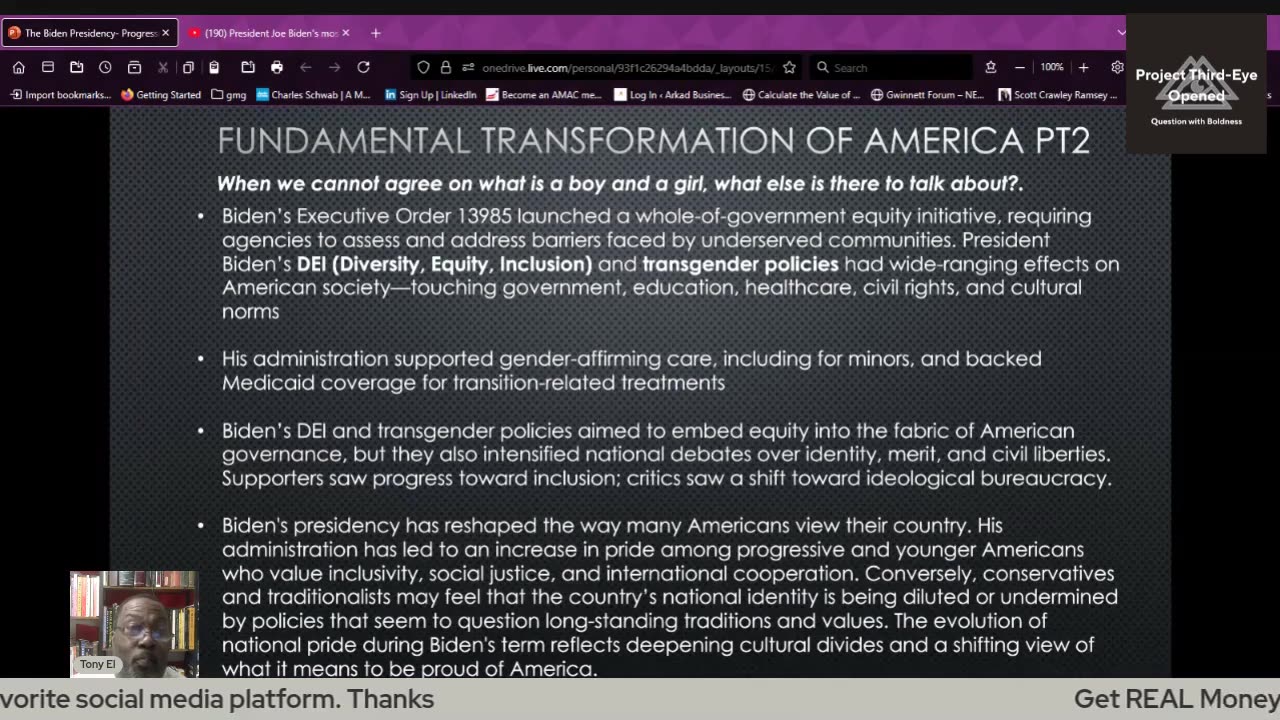Click the Copy icon in toolbar
1280x720 pixels.
pyautogui.click(x=188, y=67)
